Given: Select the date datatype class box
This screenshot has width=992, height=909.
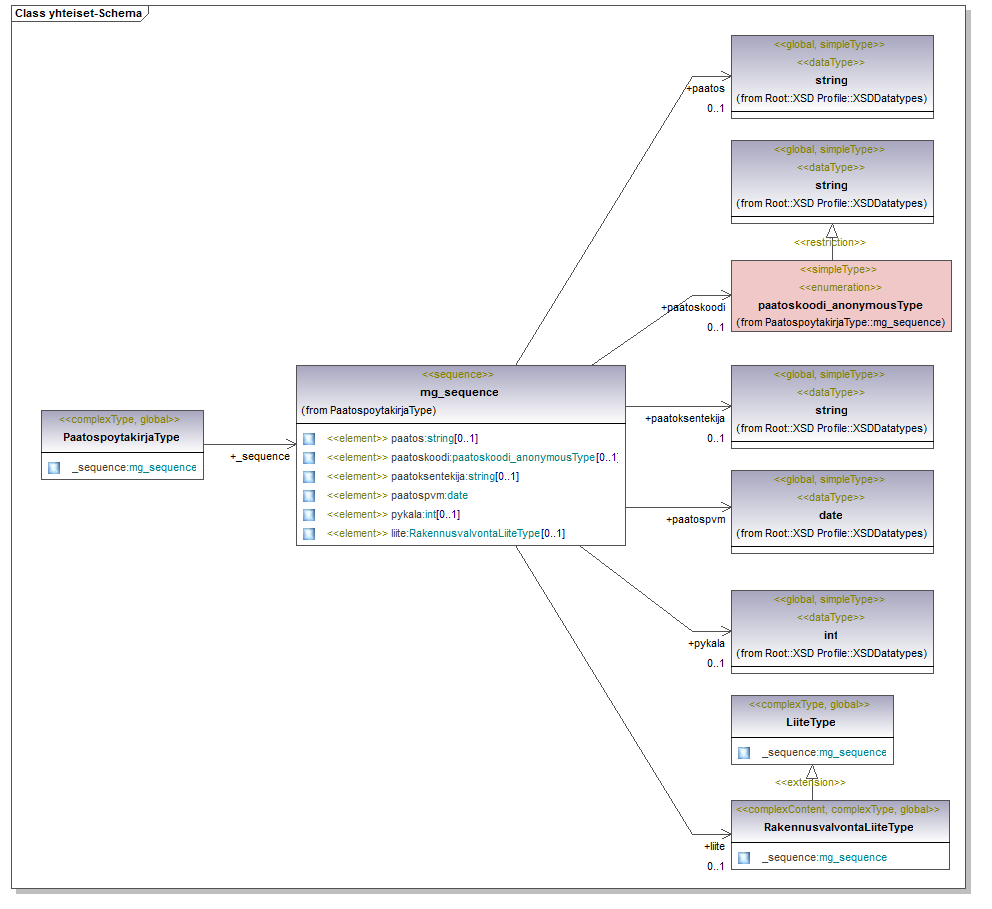Looking at the screenshot, I should click(831, 510).
